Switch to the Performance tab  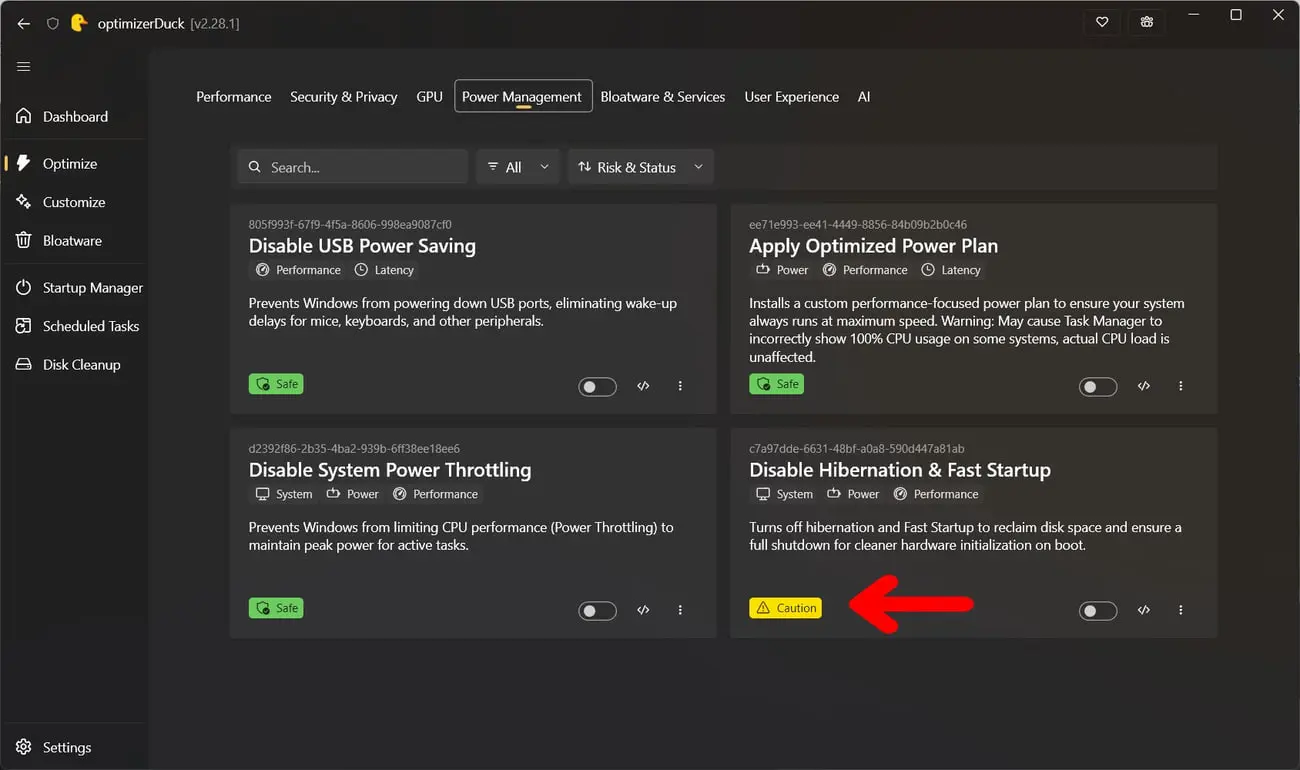[234, 97]
